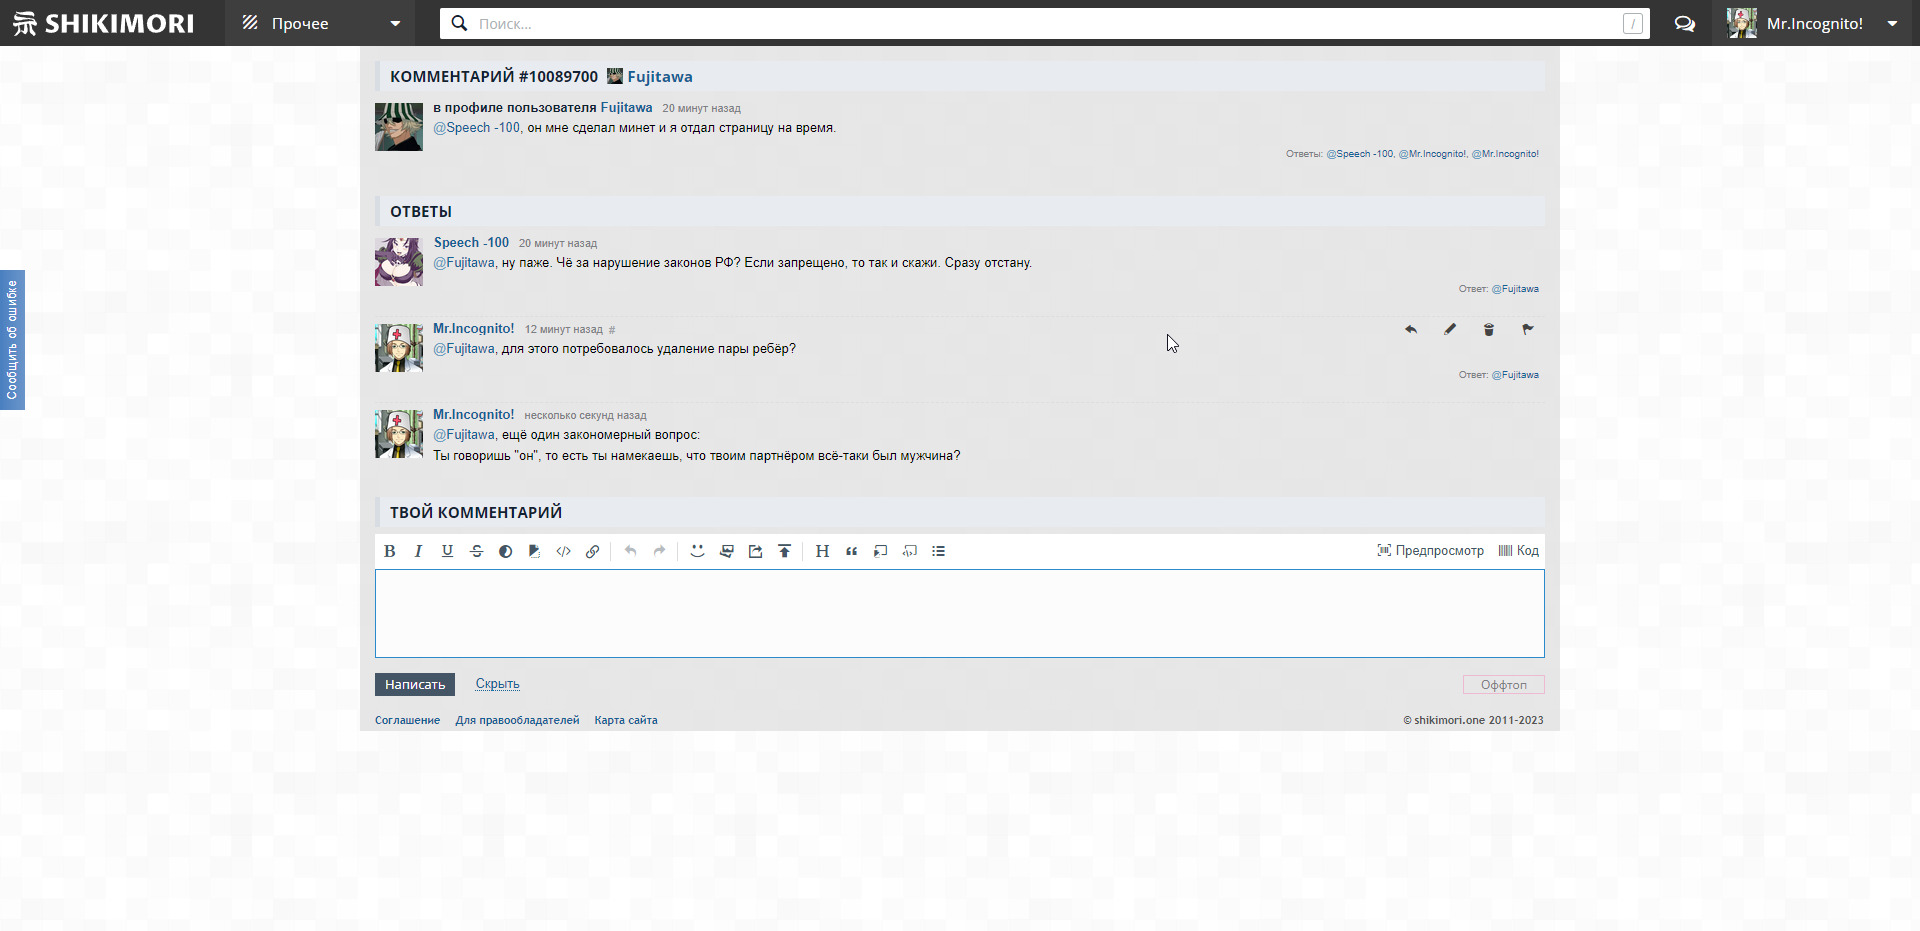This screenshot has width=1920, height=931.
Task: Switch the editor to Код source mode
Action: coord(1518,551)
